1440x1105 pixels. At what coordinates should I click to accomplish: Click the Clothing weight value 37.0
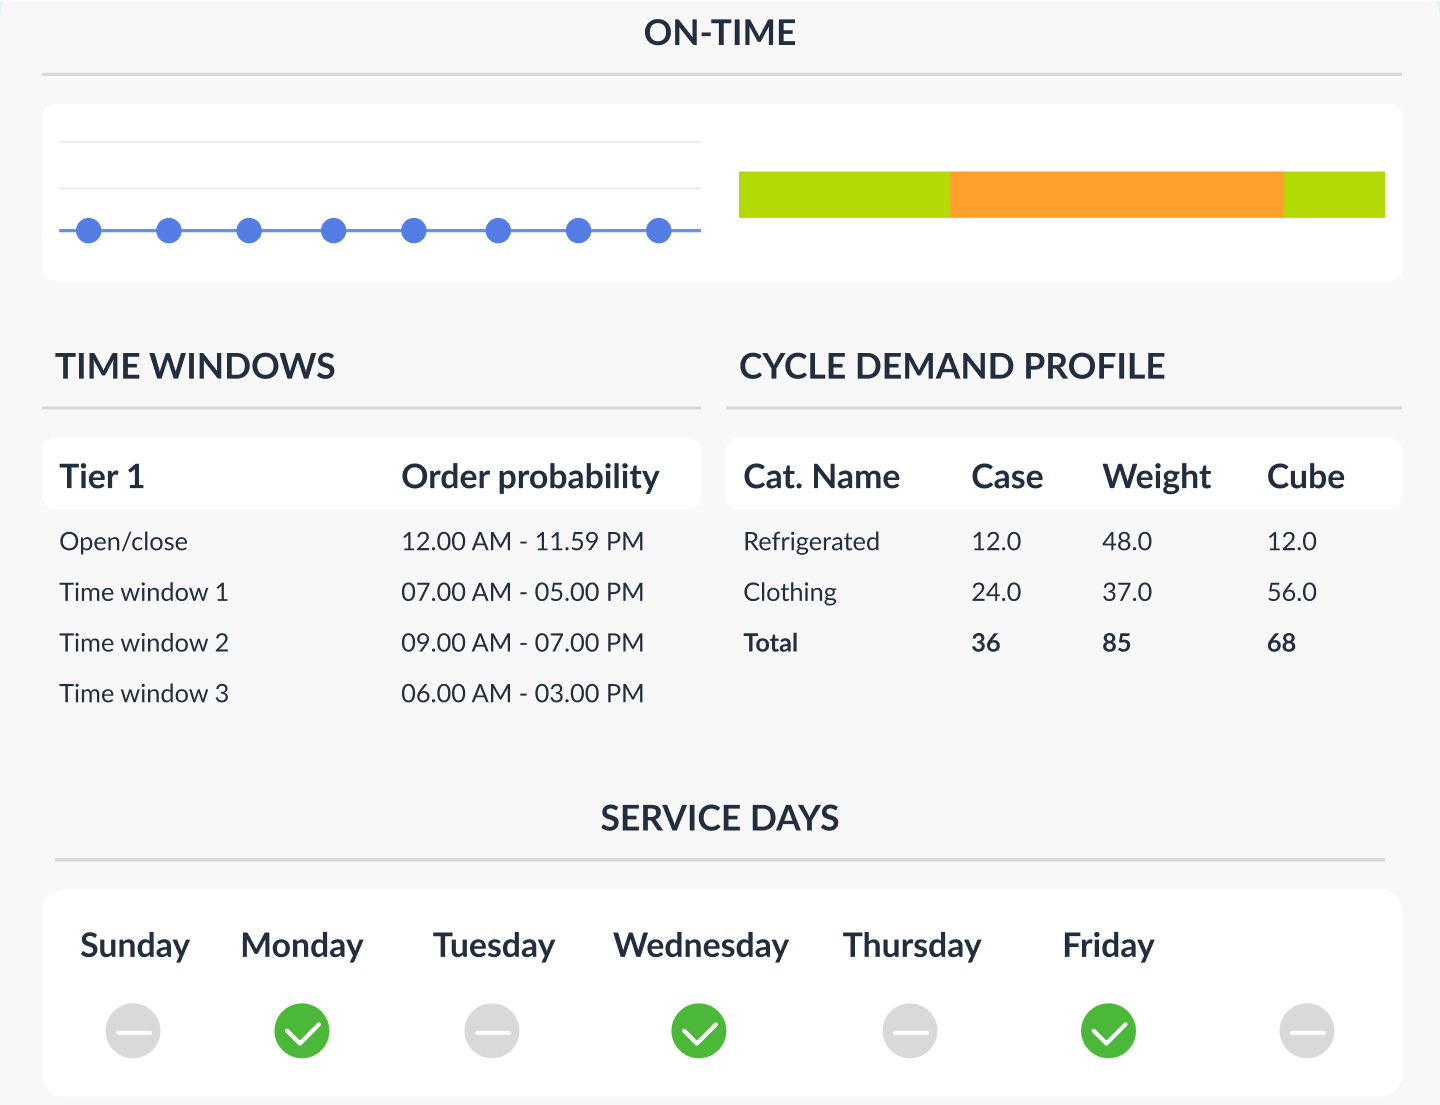click(1127, 592)
